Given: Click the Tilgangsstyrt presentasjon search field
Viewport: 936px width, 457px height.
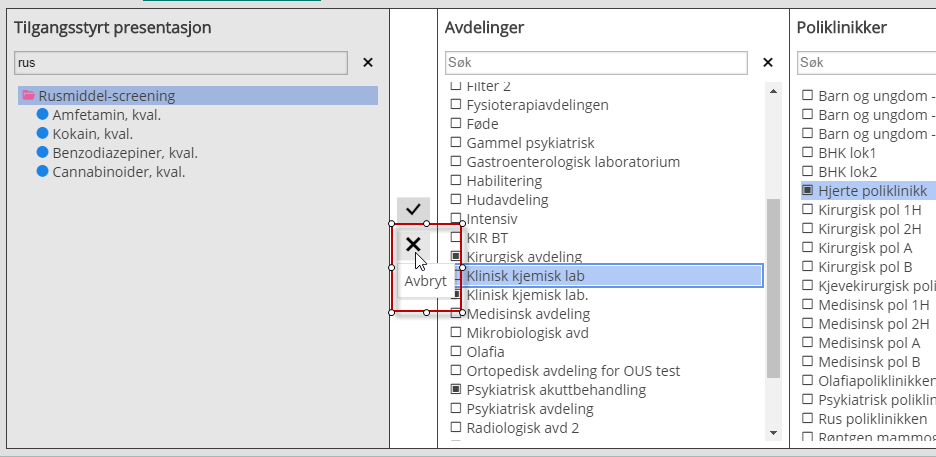Looking at the screenshot, I should (x=180, y=63).
